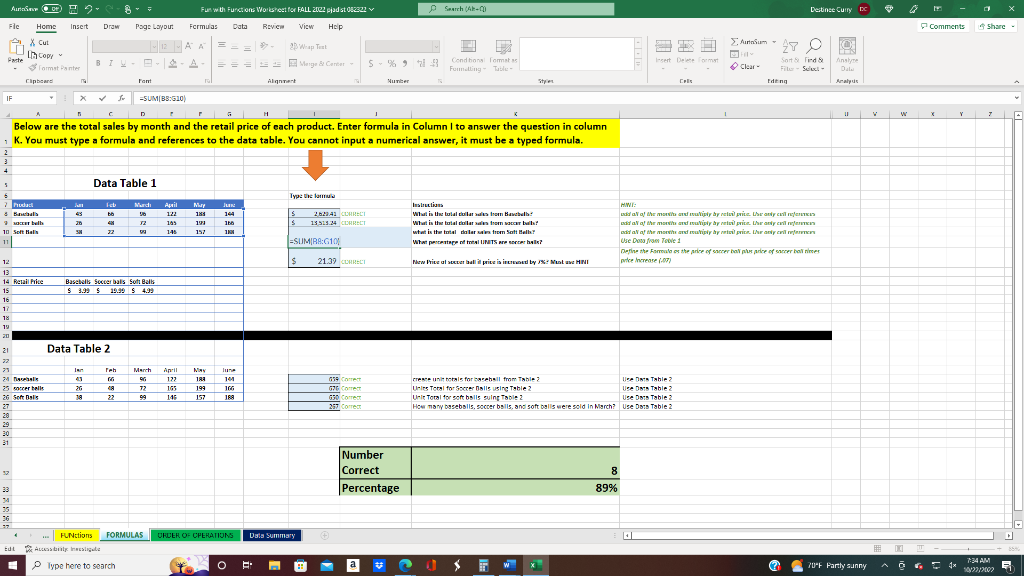Open Conditional Formatting menu
1024x576 pixels.
(x=468, y=55)
